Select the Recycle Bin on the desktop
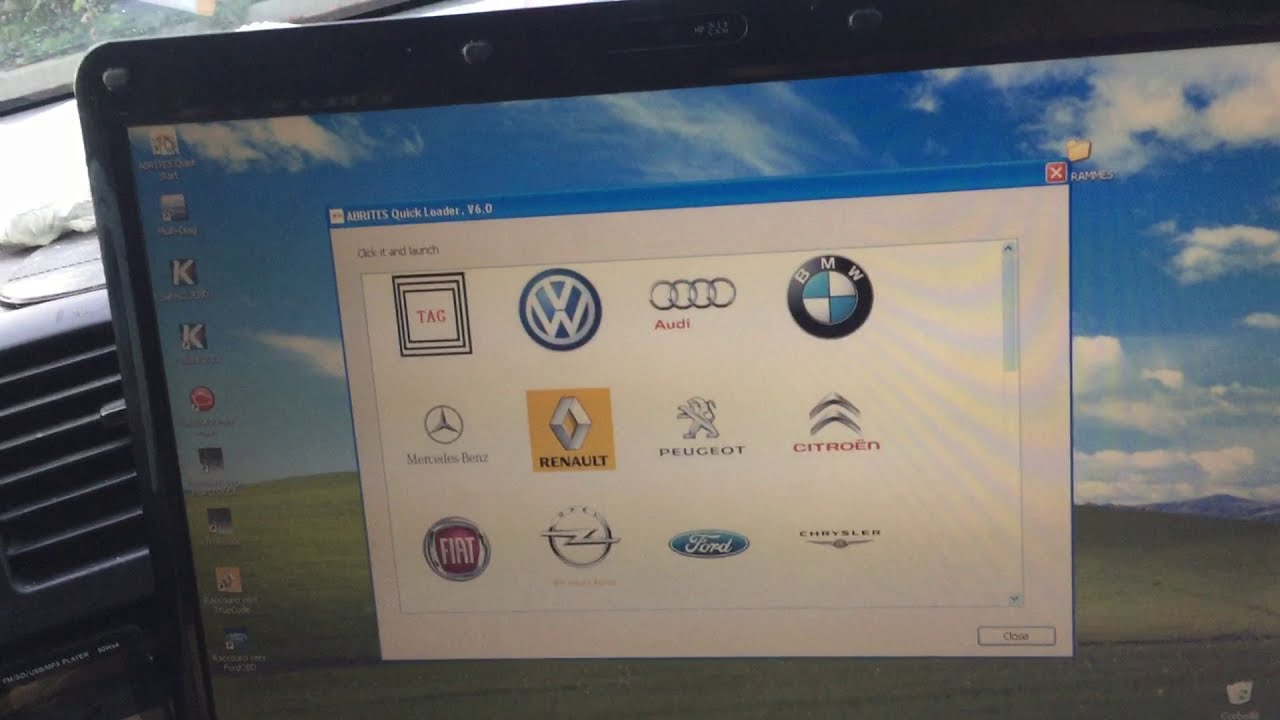 pos(1239,700)
